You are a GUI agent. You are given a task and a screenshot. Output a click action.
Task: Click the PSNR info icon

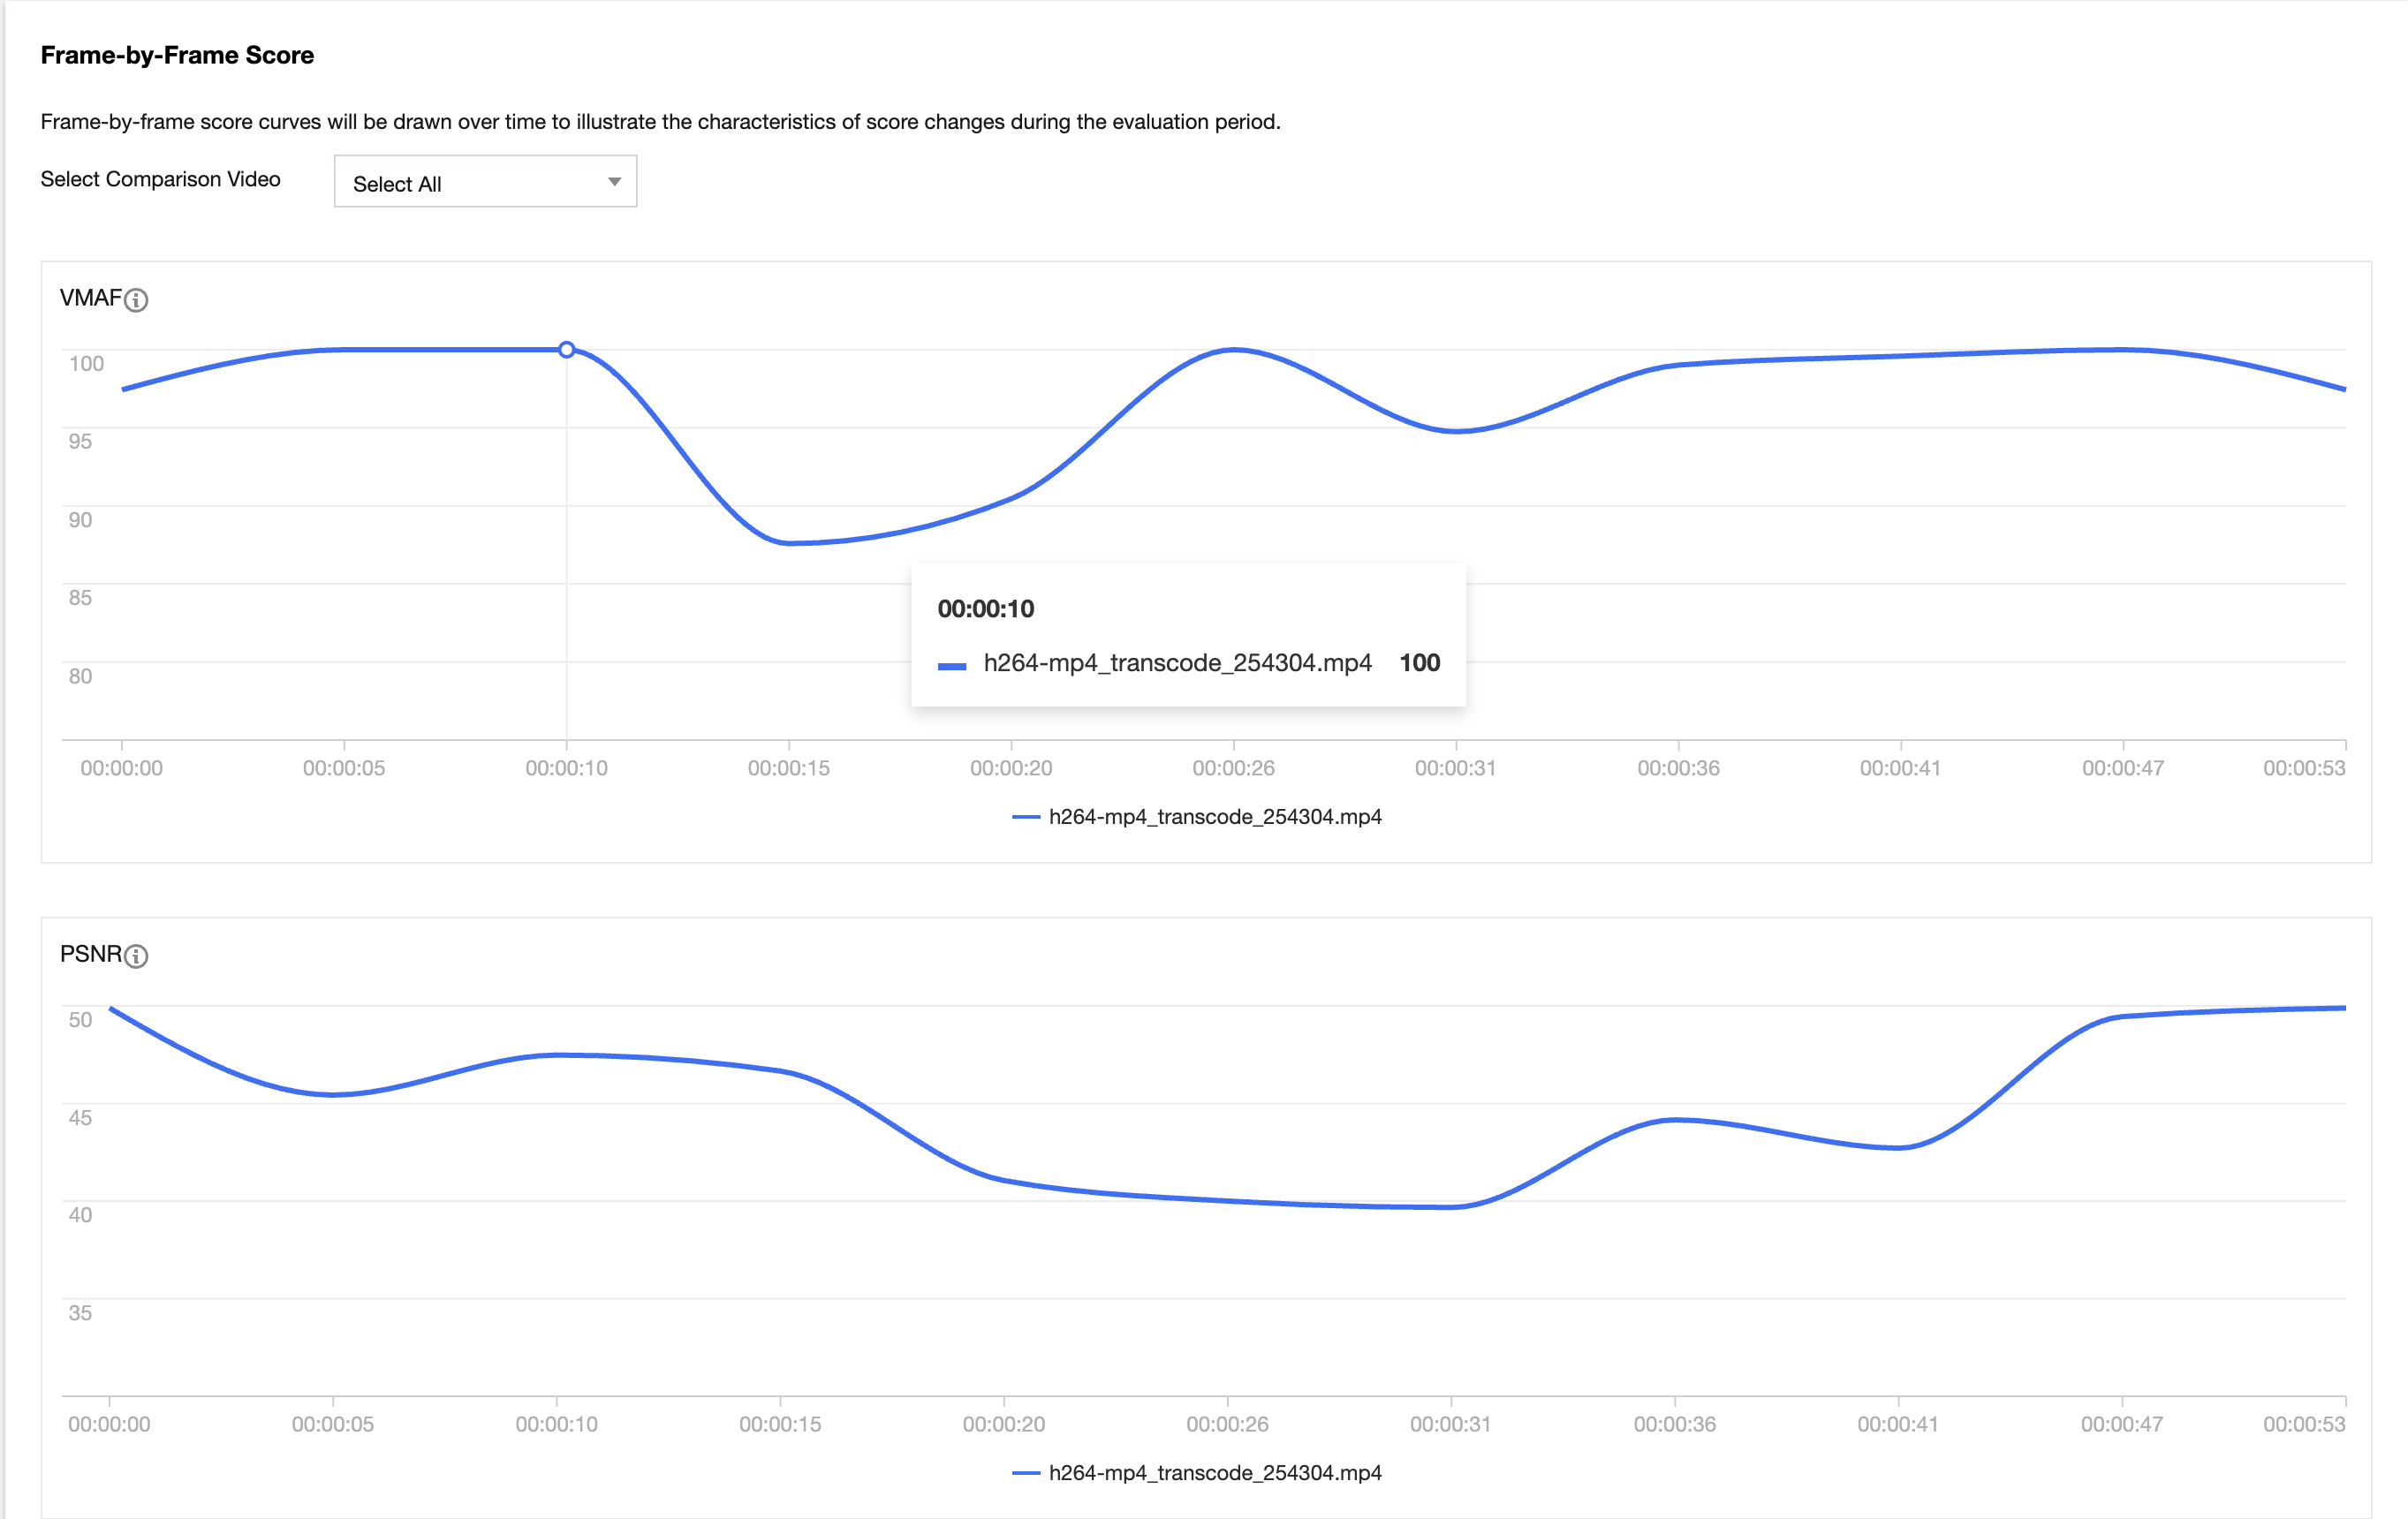[x=136, y=956]
